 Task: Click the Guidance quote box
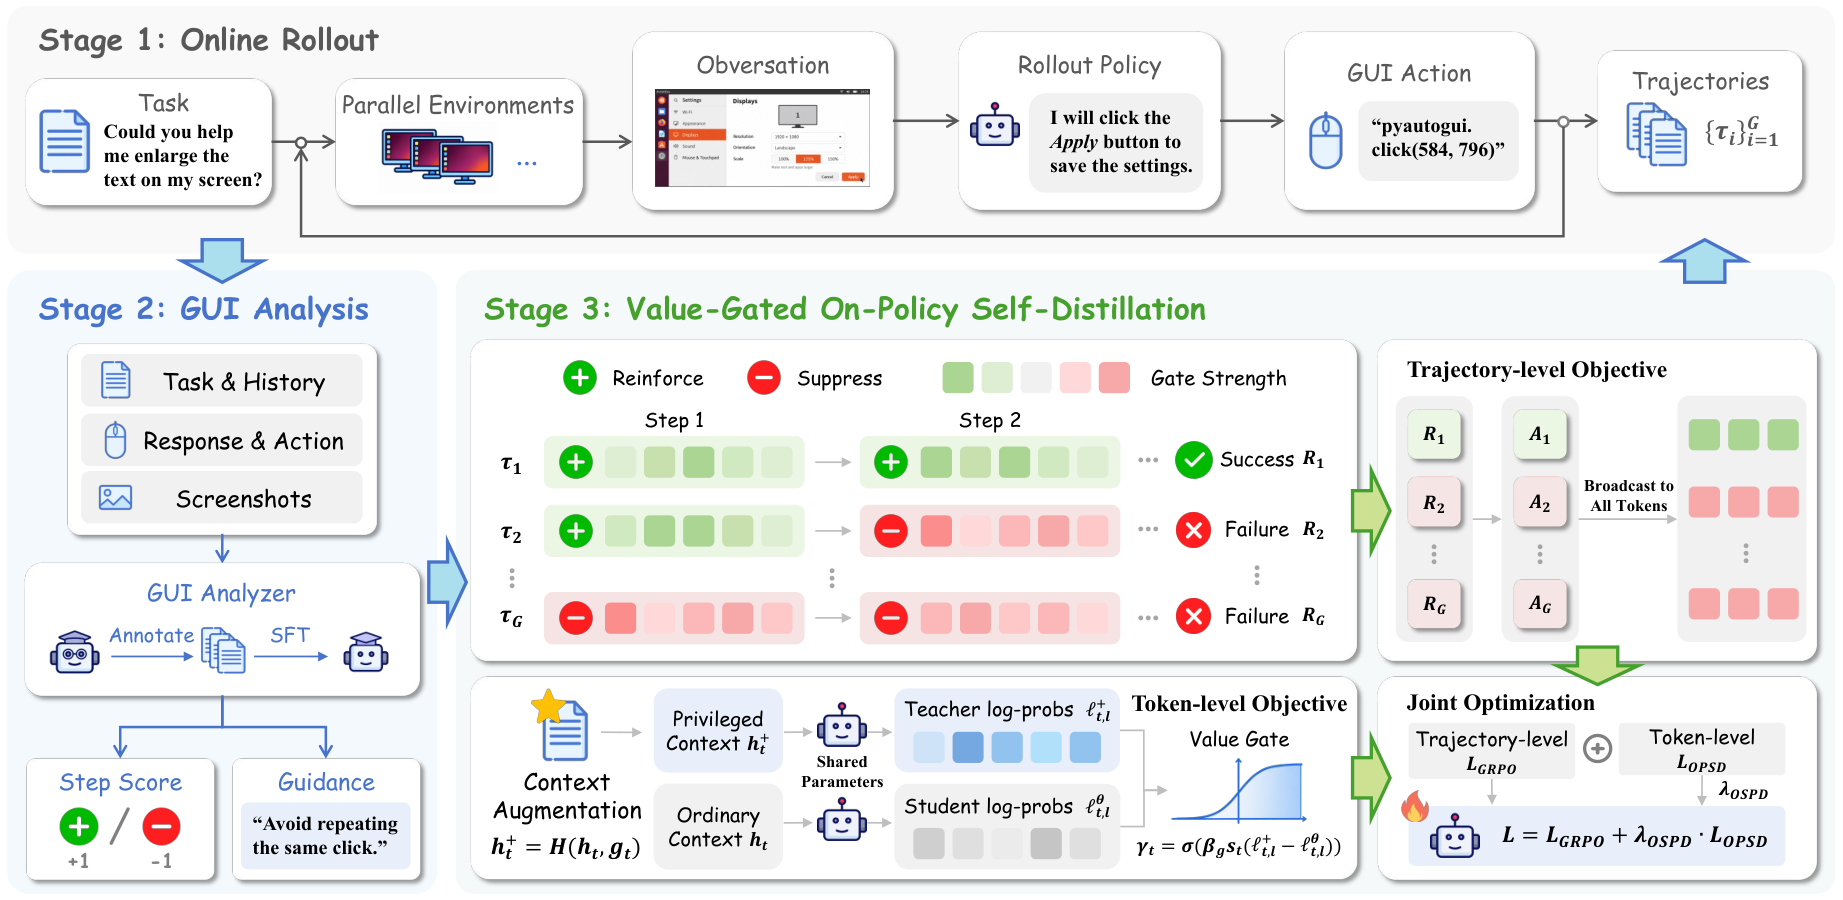325,835
